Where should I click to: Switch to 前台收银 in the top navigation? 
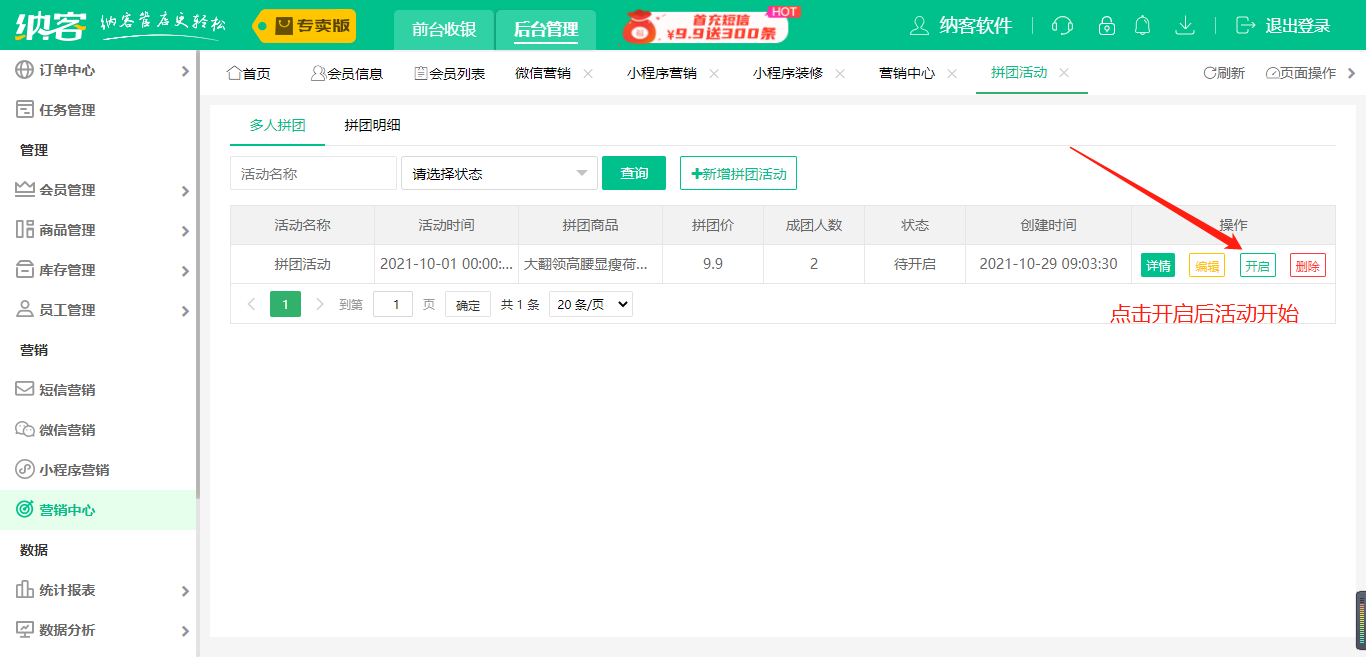[x=444, y=29]
